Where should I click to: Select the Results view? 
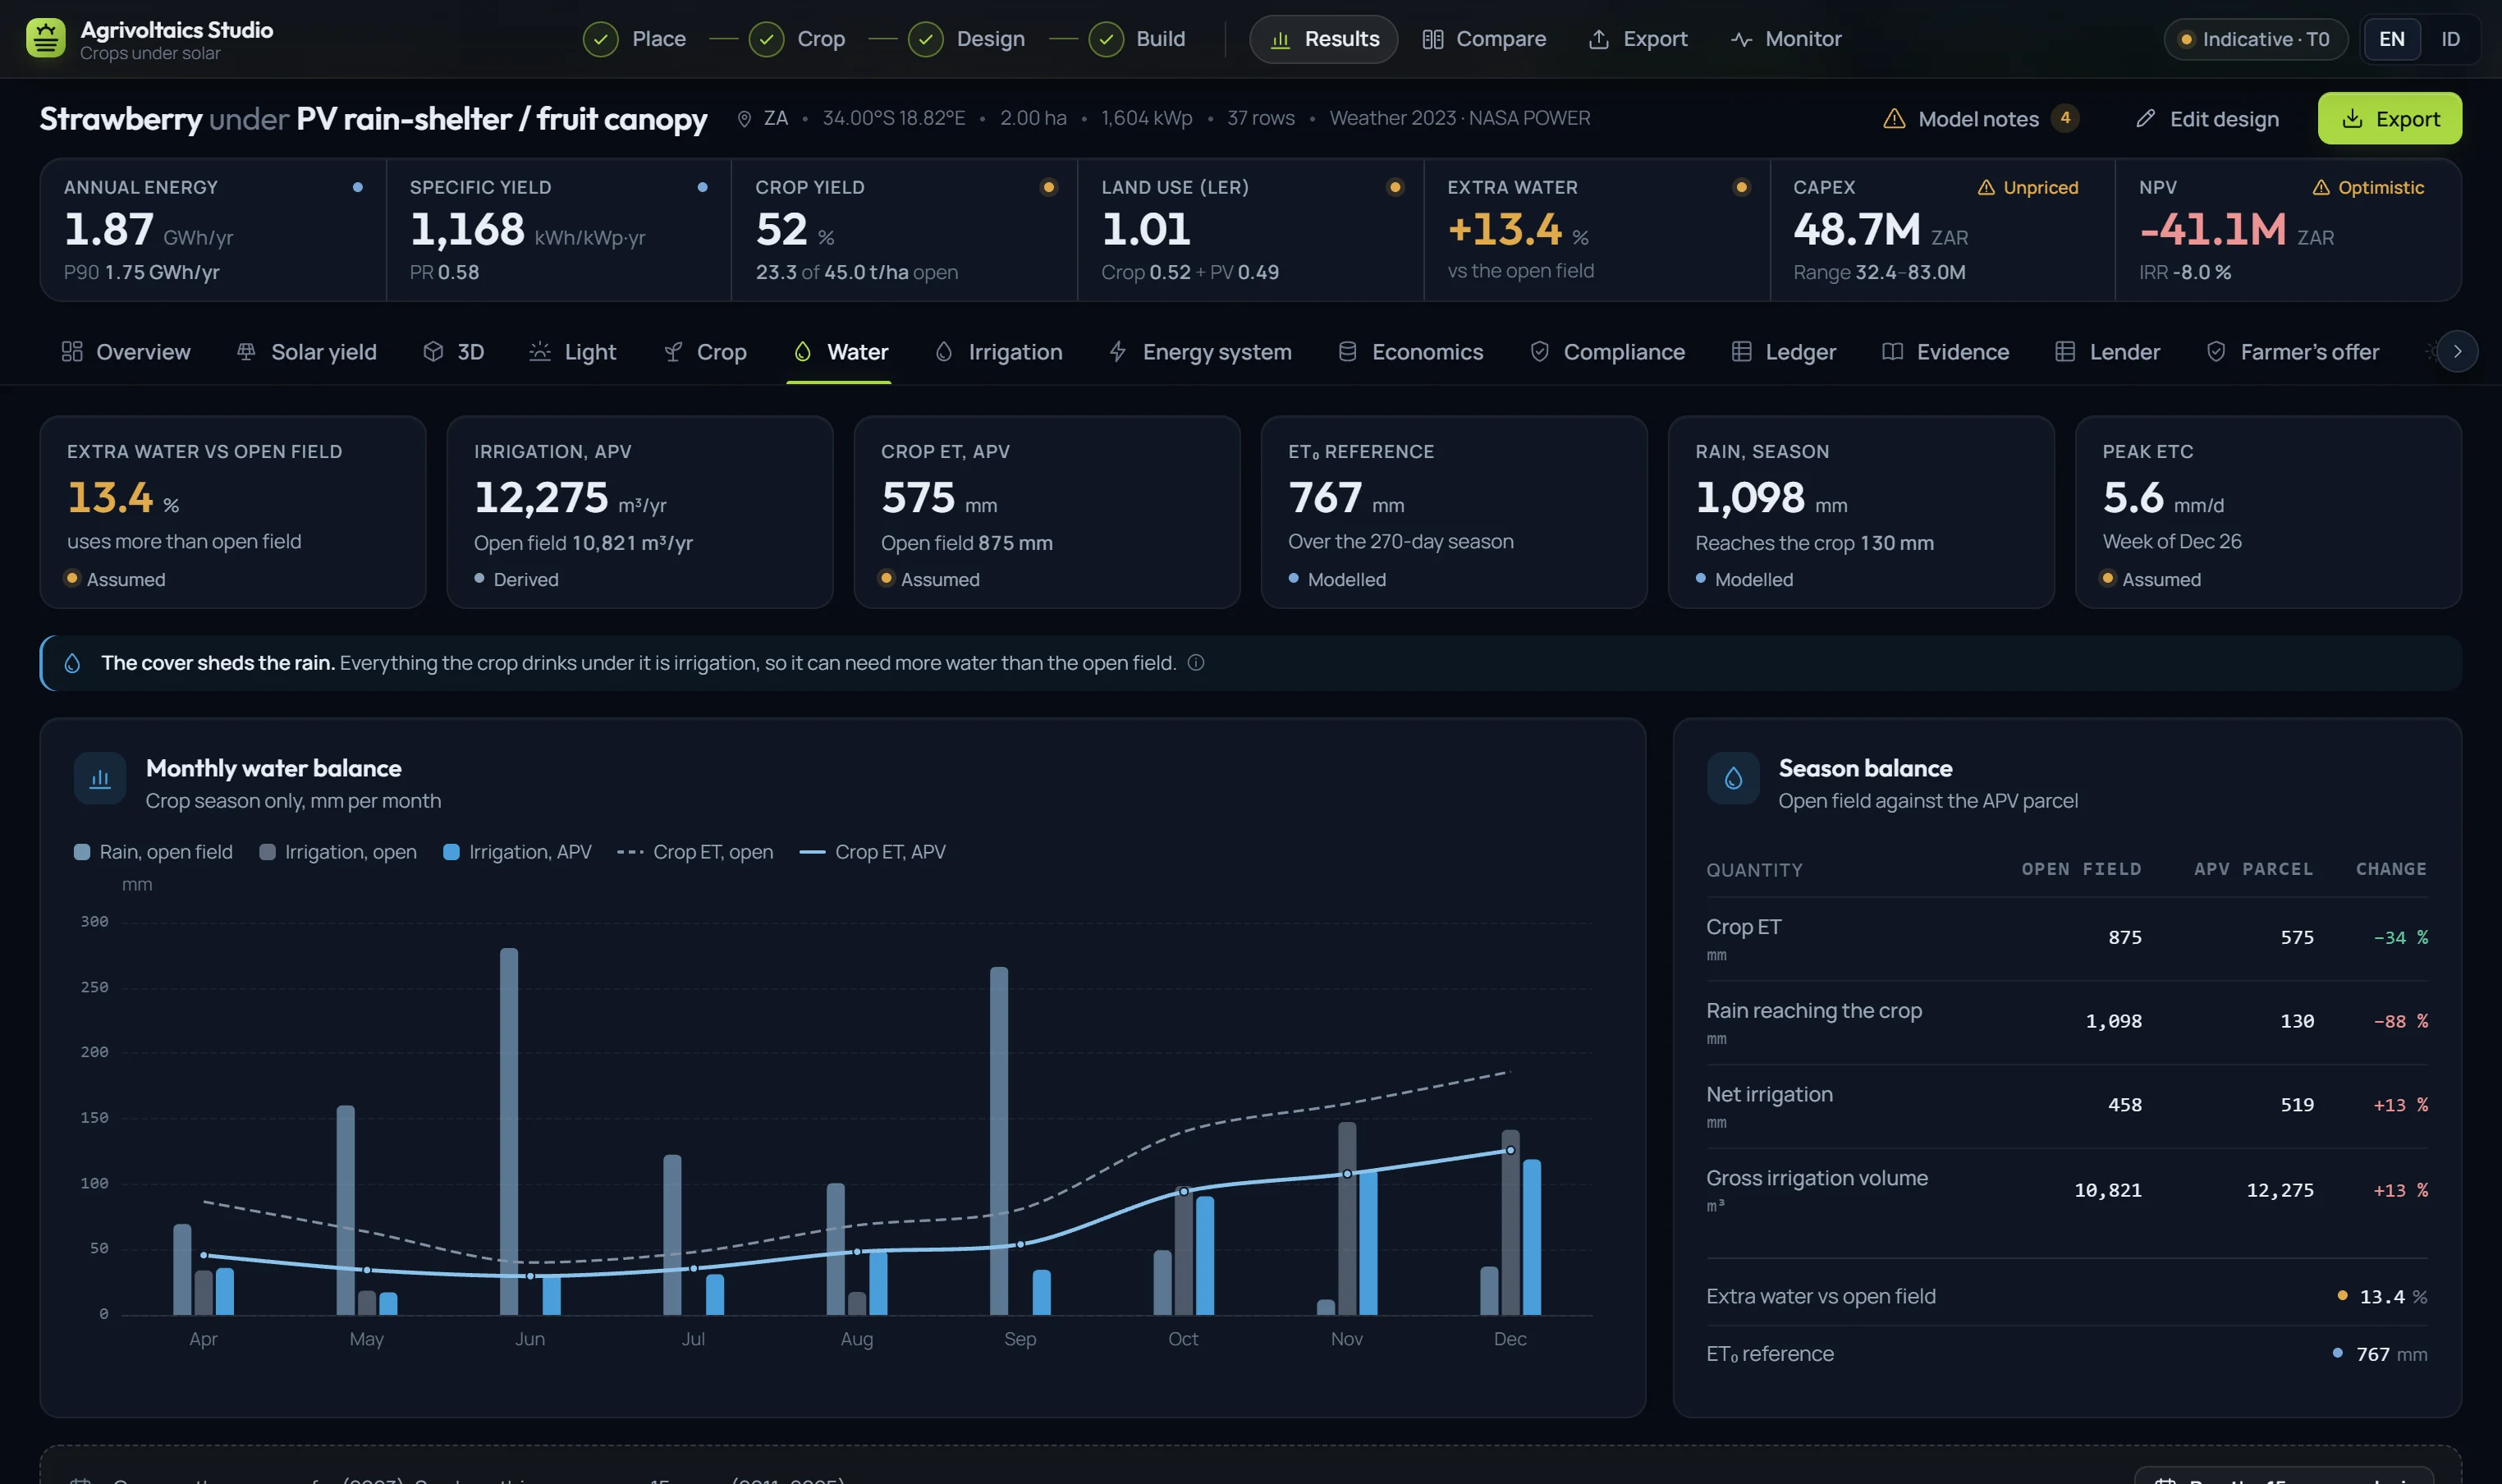1323,39
